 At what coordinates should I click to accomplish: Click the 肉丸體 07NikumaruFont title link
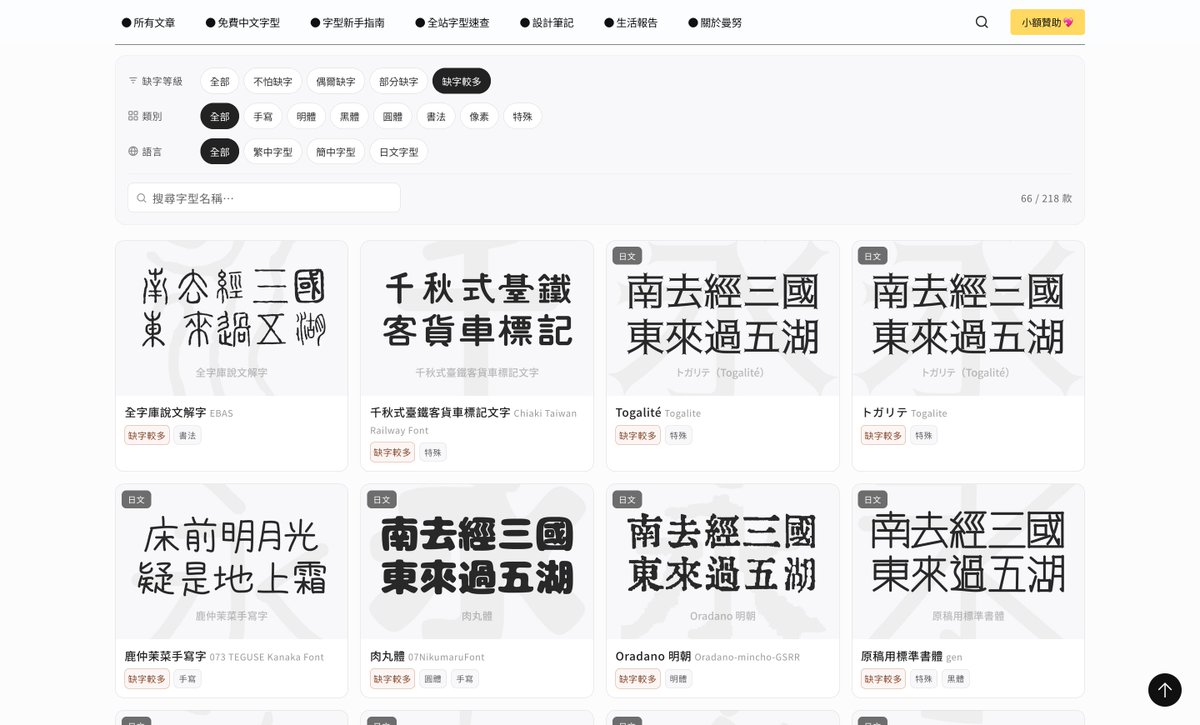coord(427,656)
